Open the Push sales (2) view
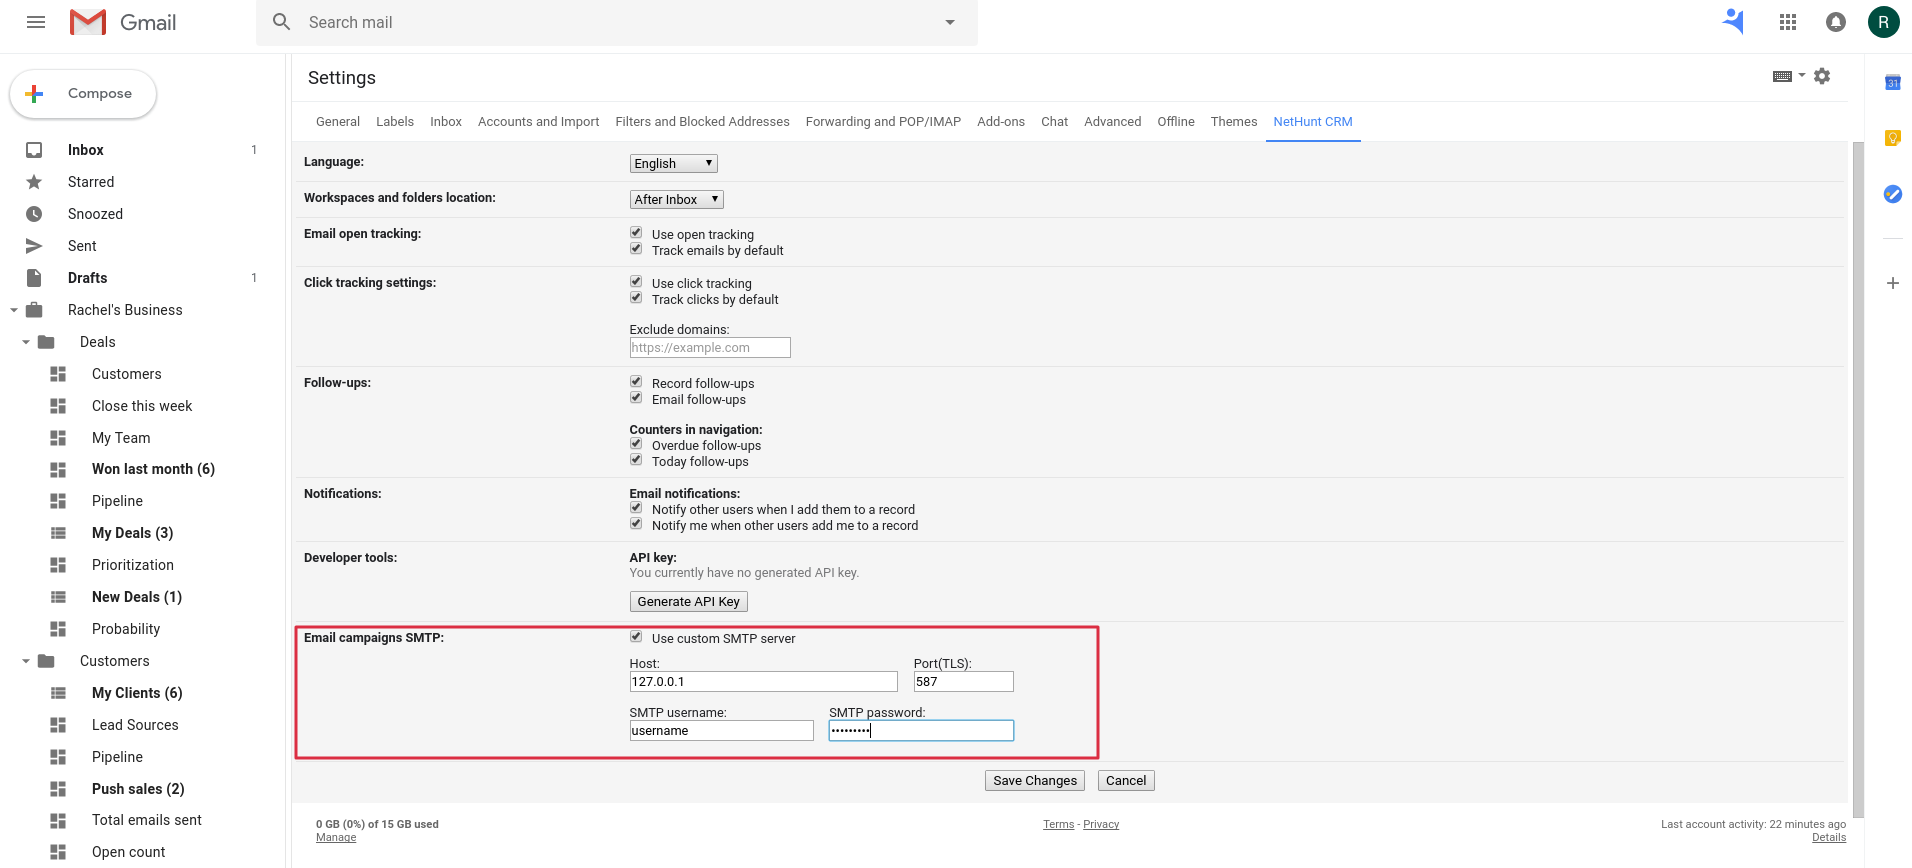The image size is (1912, 868). (138, 789)
